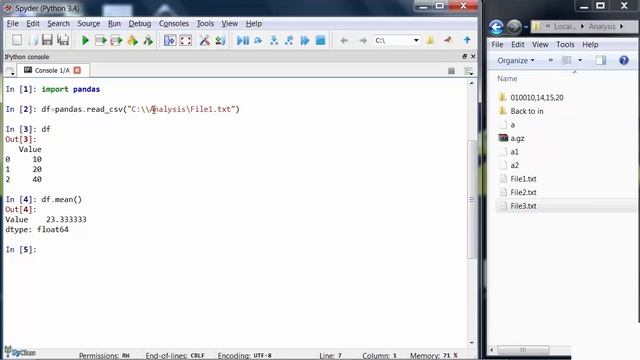Close the IPython console pane

(x=473, y=56)
